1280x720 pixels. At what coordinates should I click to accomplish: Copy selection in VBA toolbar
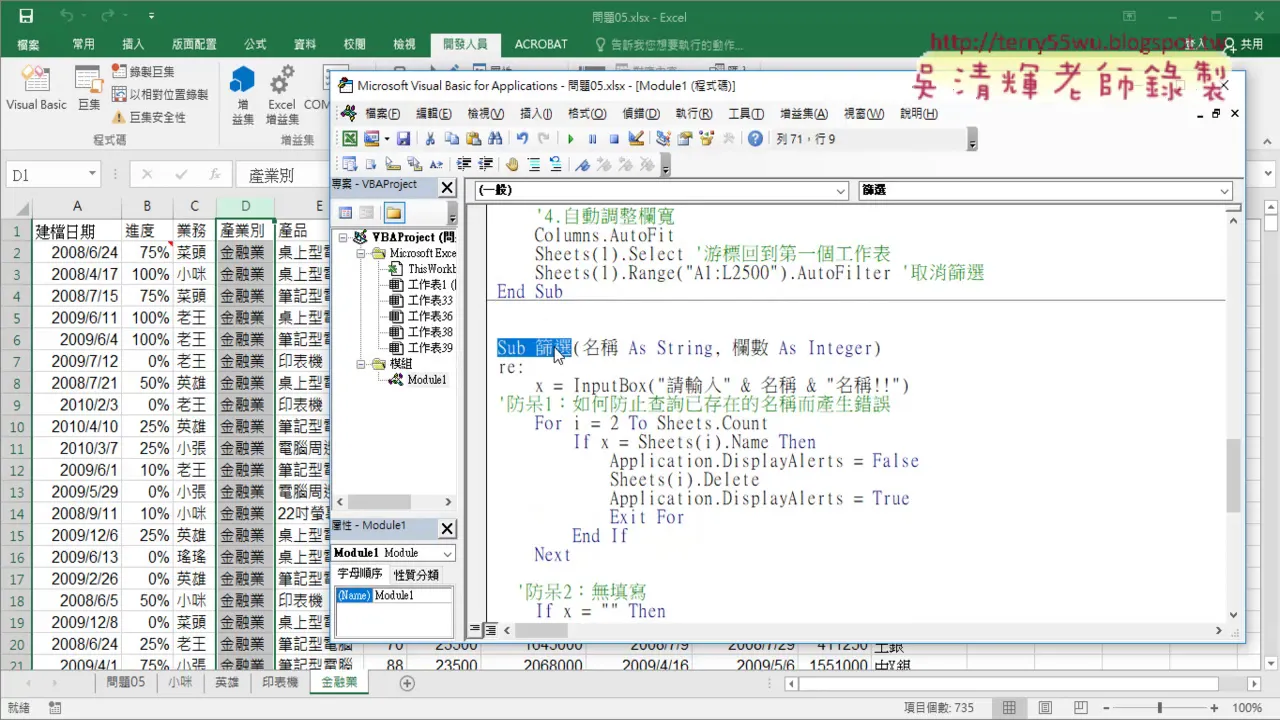click(x=452, y=139)
